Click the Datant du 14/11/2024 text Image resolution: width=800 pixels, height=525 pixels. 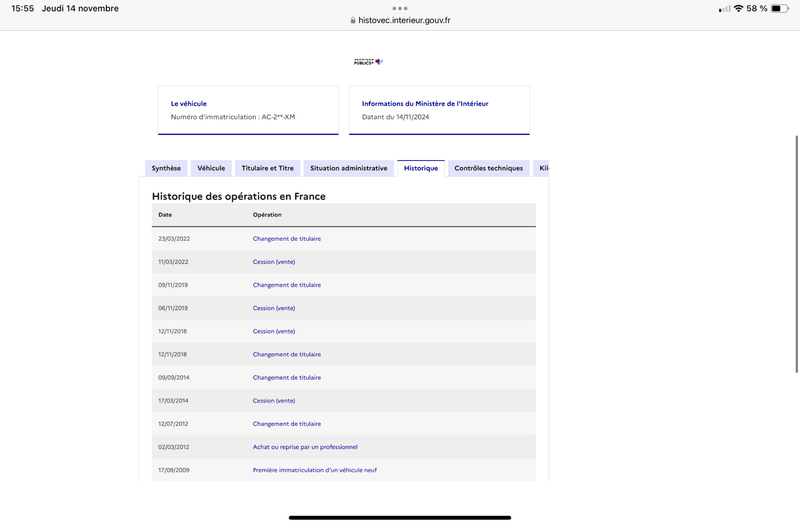point(395,117)
